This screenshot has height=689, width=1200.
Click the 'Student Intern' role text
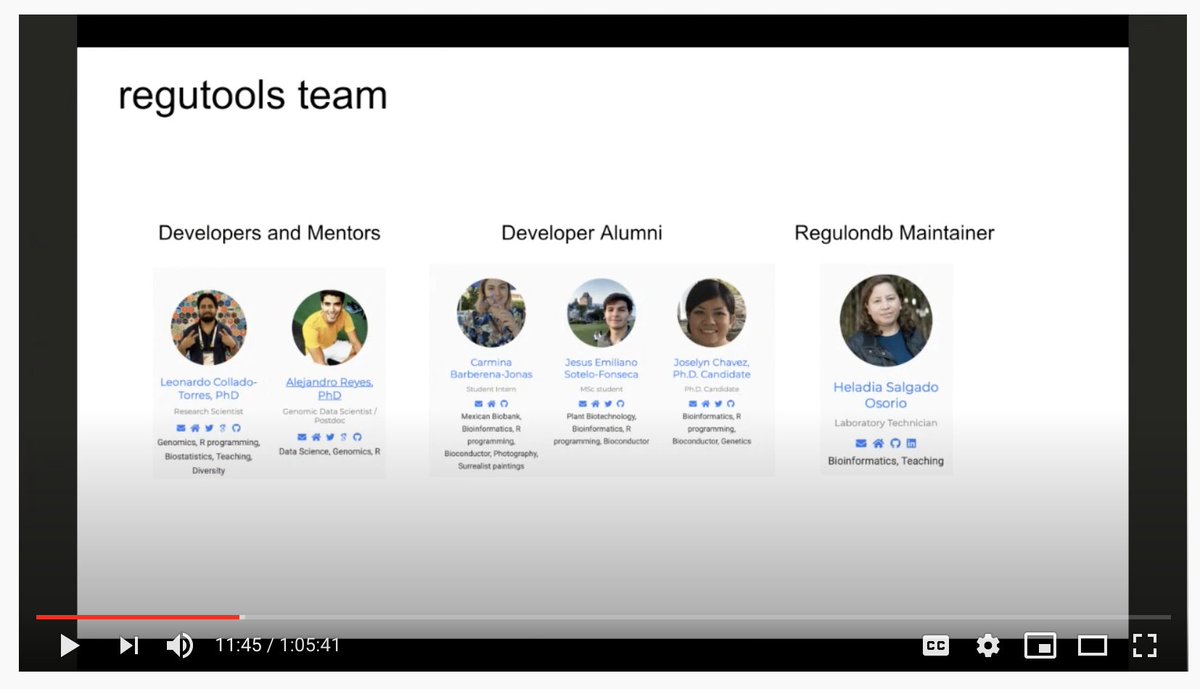[x=491, y=389]
